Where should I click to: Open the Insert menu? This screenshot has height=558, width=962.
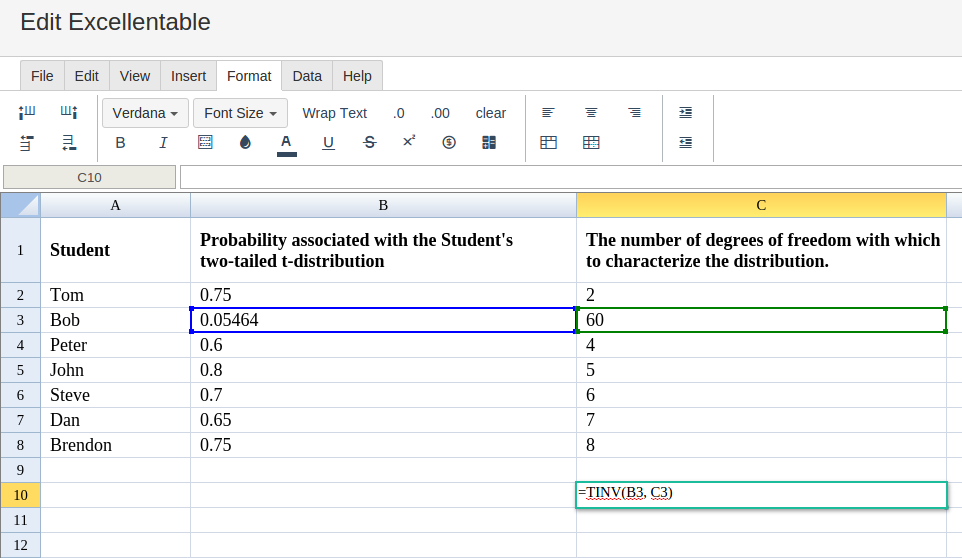[x=188, y=76]
